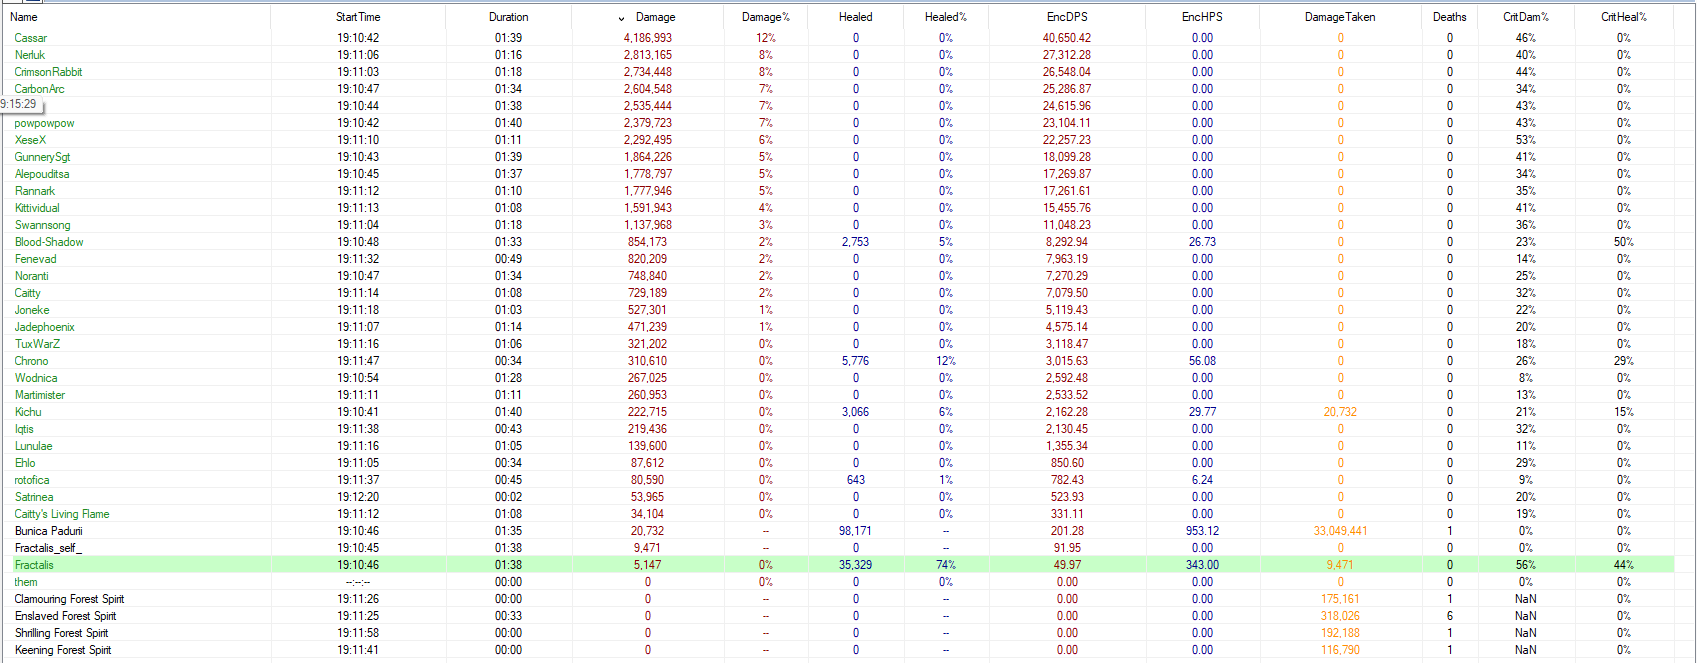
Task: Select the highlighted Fractalis row
Action: tap(34, 565)
